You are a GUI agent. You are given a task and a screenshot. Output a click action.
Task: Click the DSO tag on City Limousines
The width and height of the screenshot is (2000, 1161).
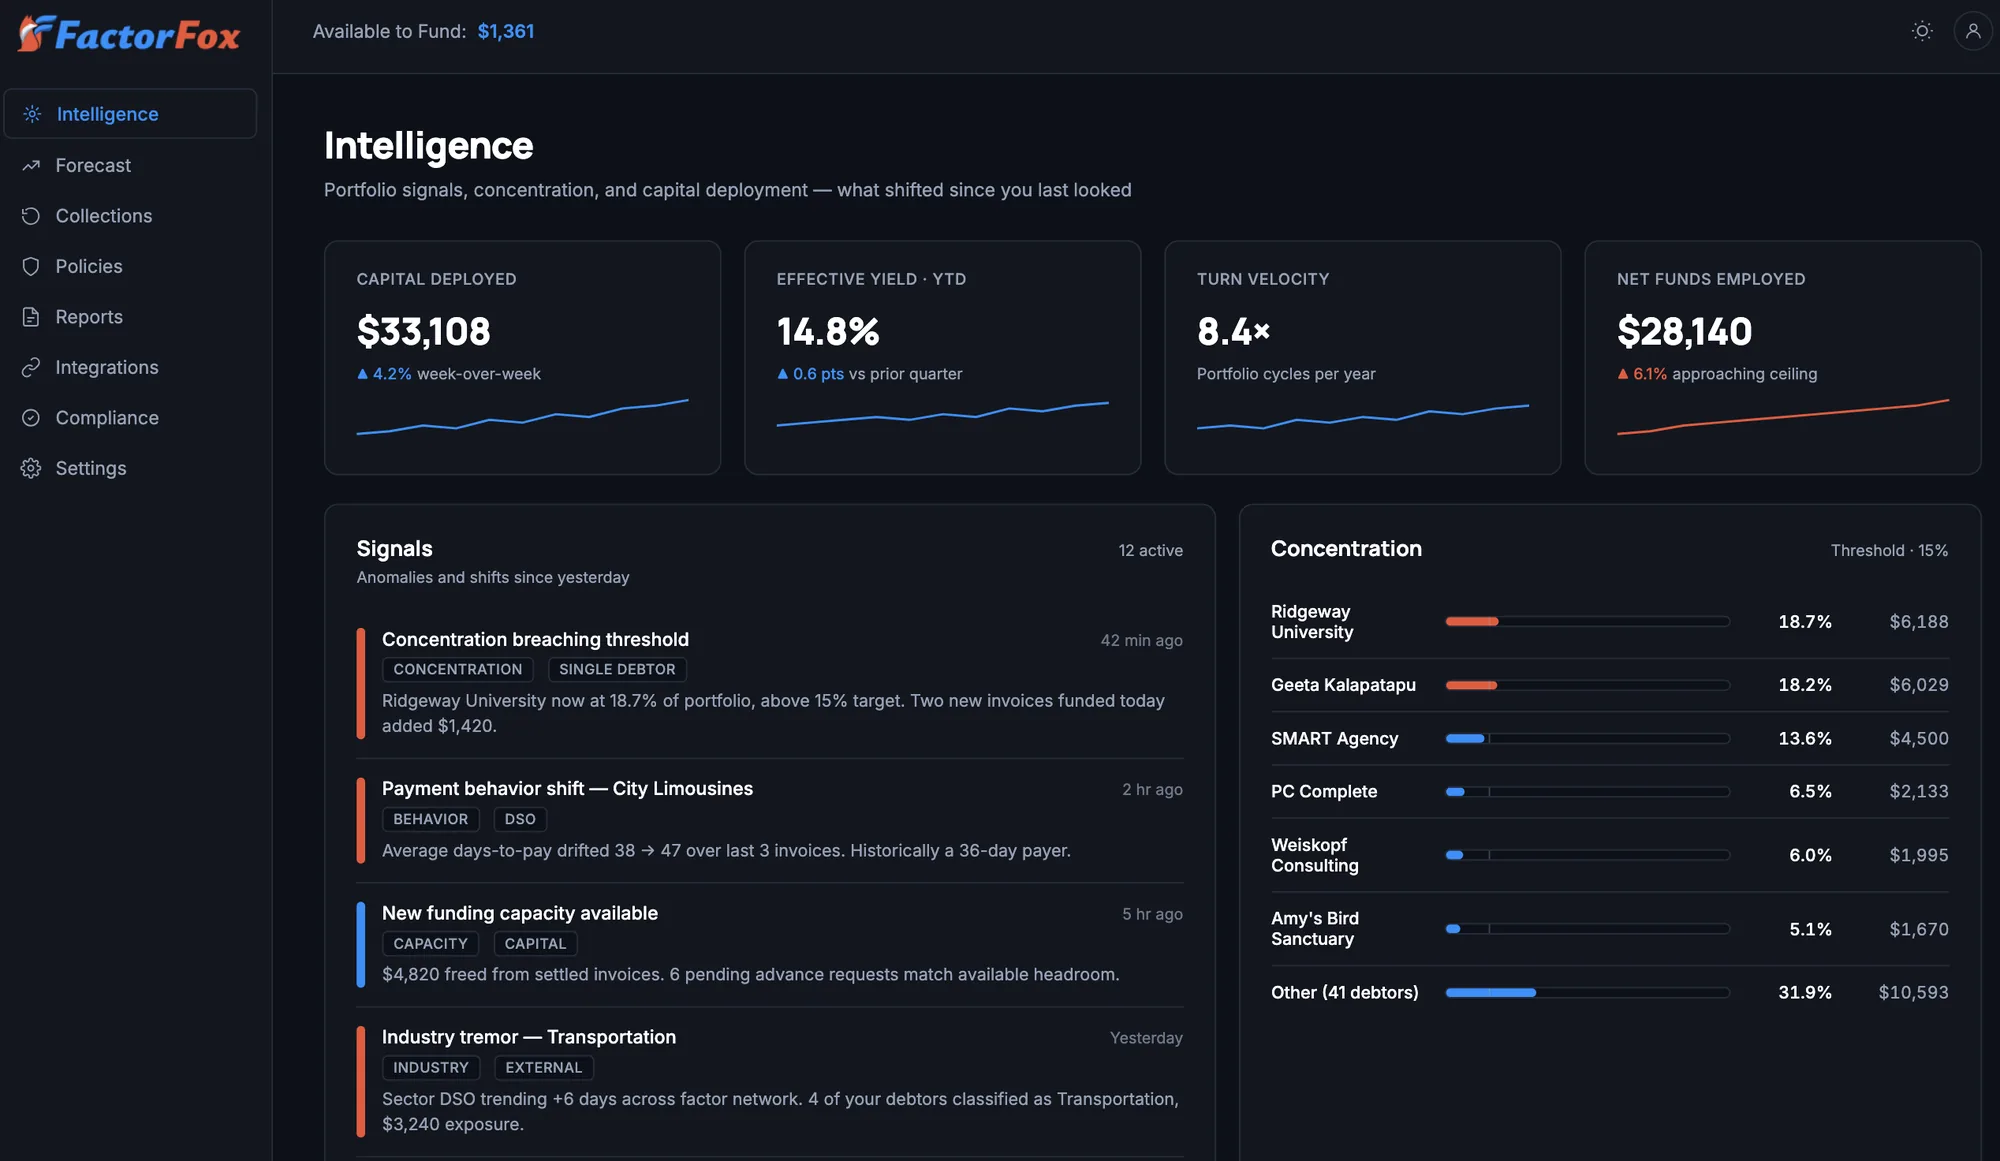click(x=520, y=819)
